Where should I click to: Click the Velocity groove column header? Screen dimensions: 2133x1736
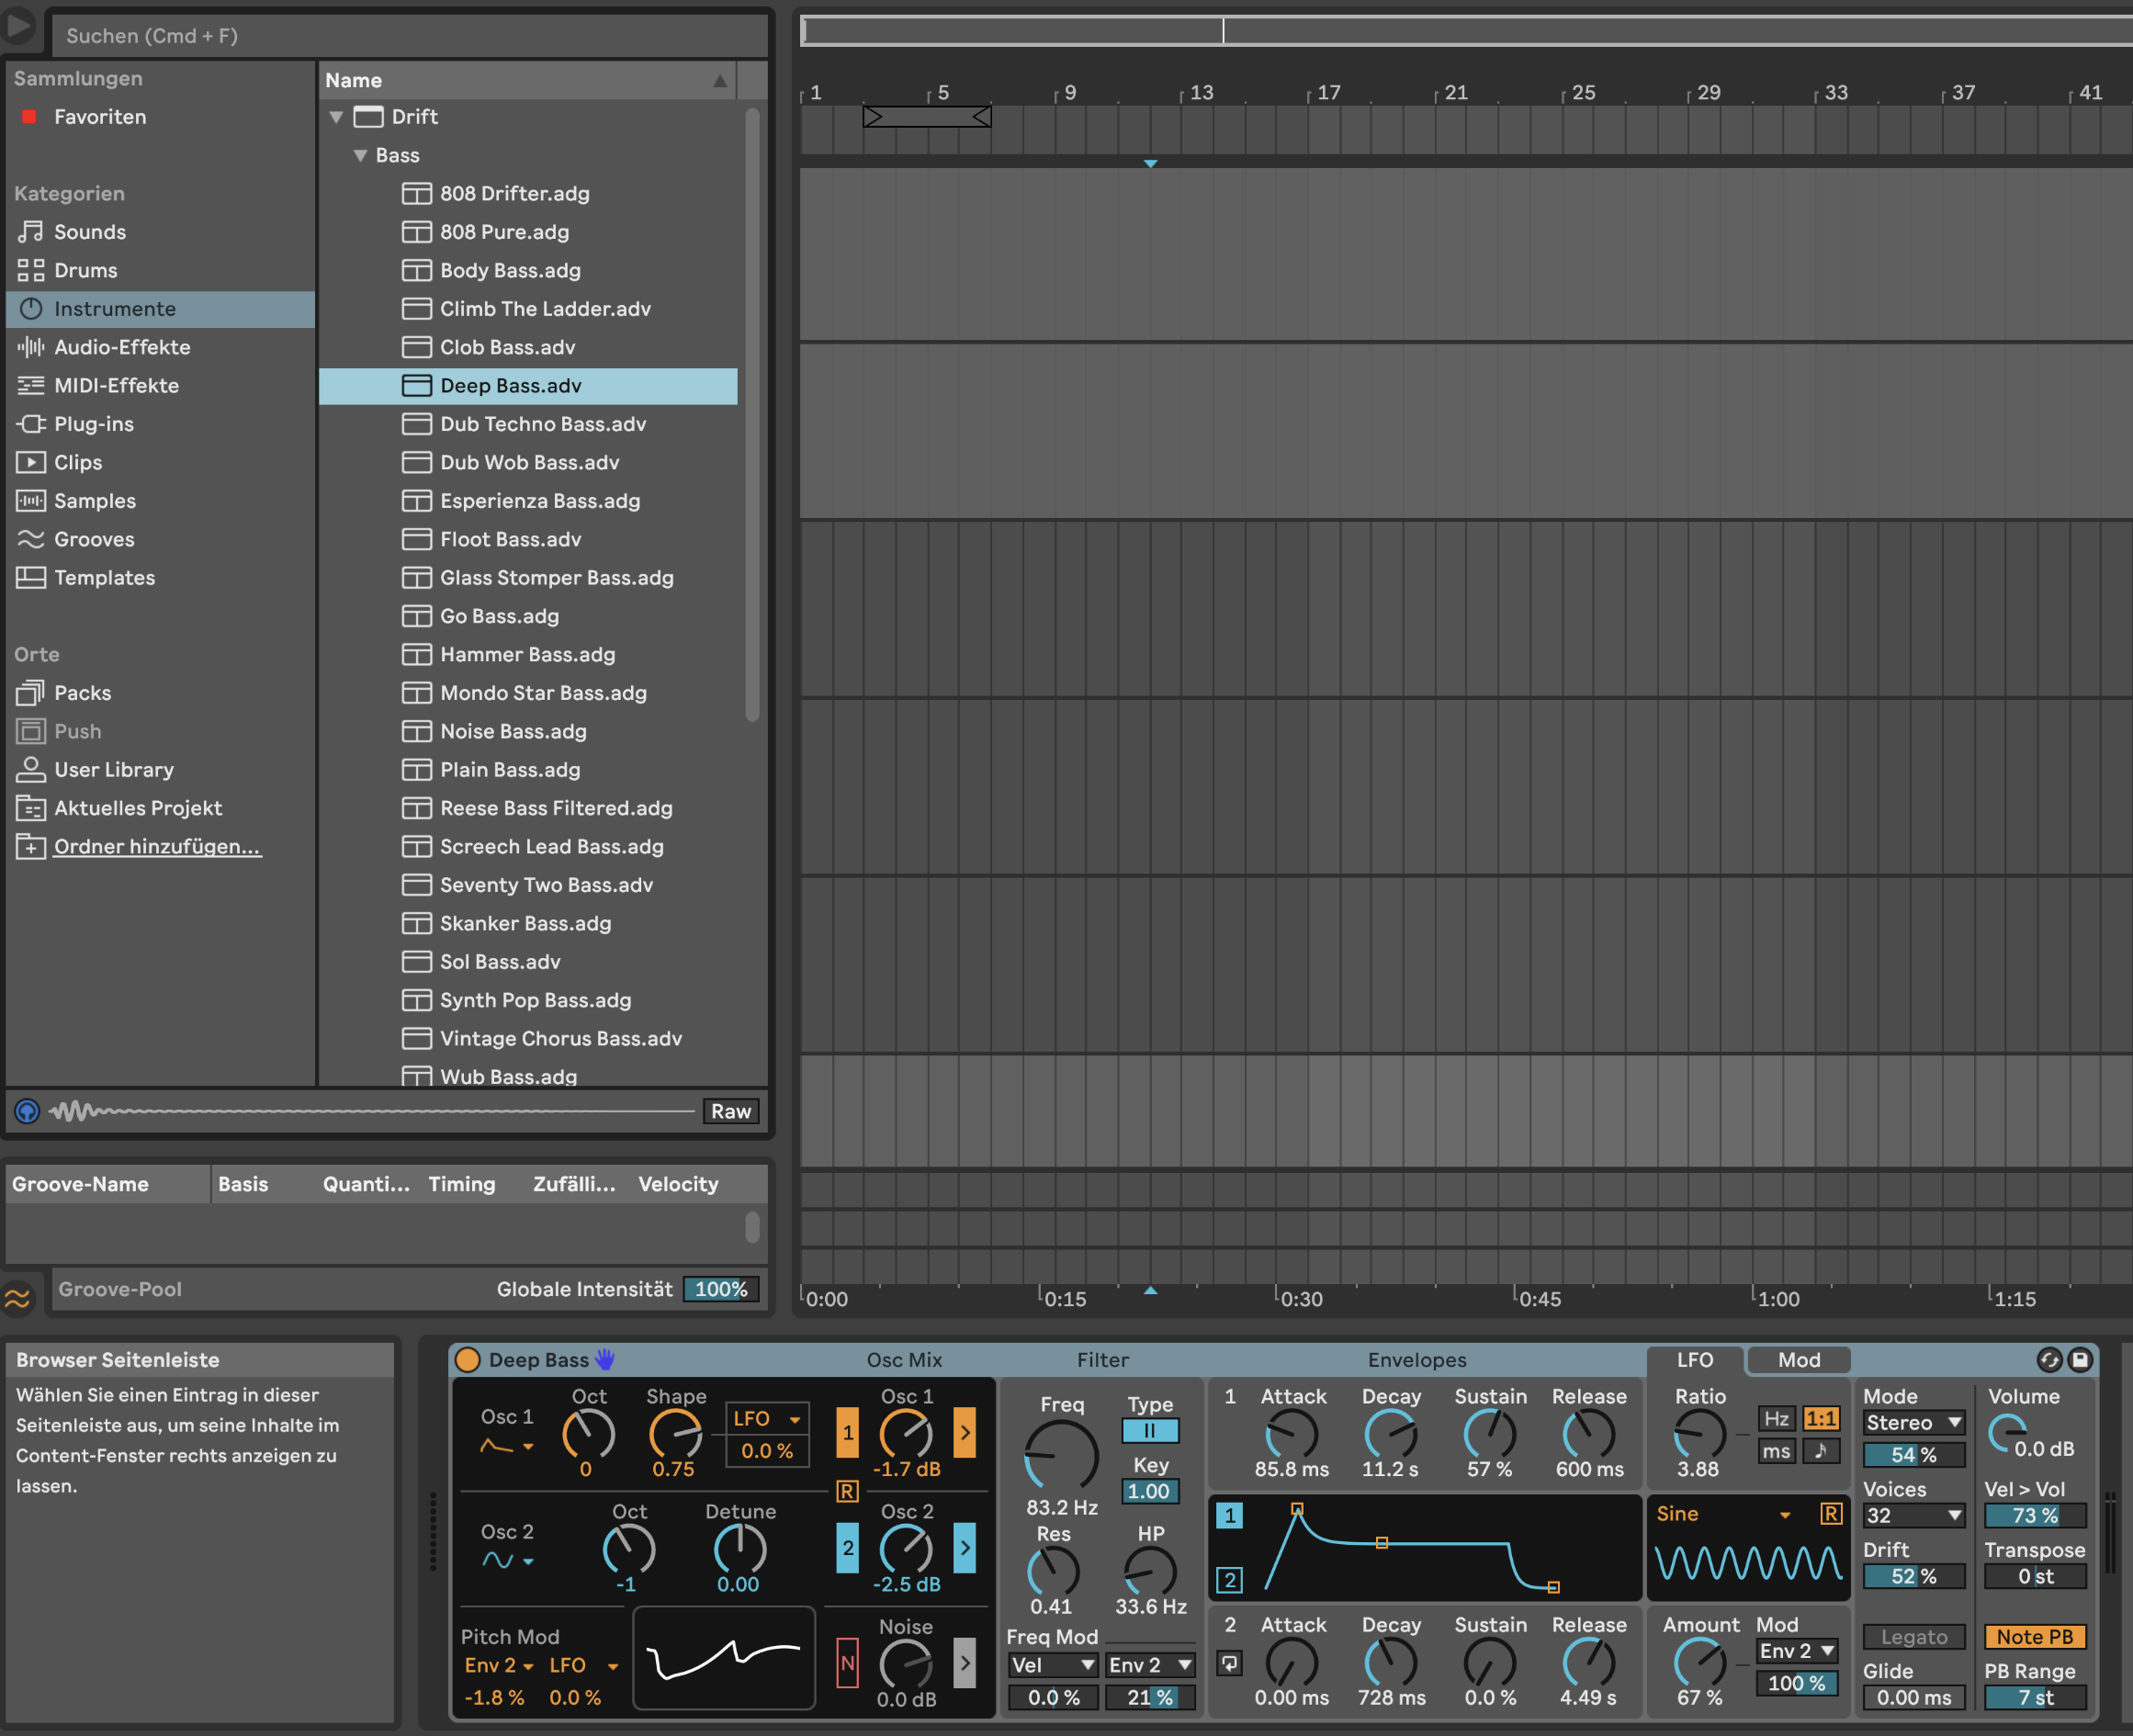[679, 1184]
